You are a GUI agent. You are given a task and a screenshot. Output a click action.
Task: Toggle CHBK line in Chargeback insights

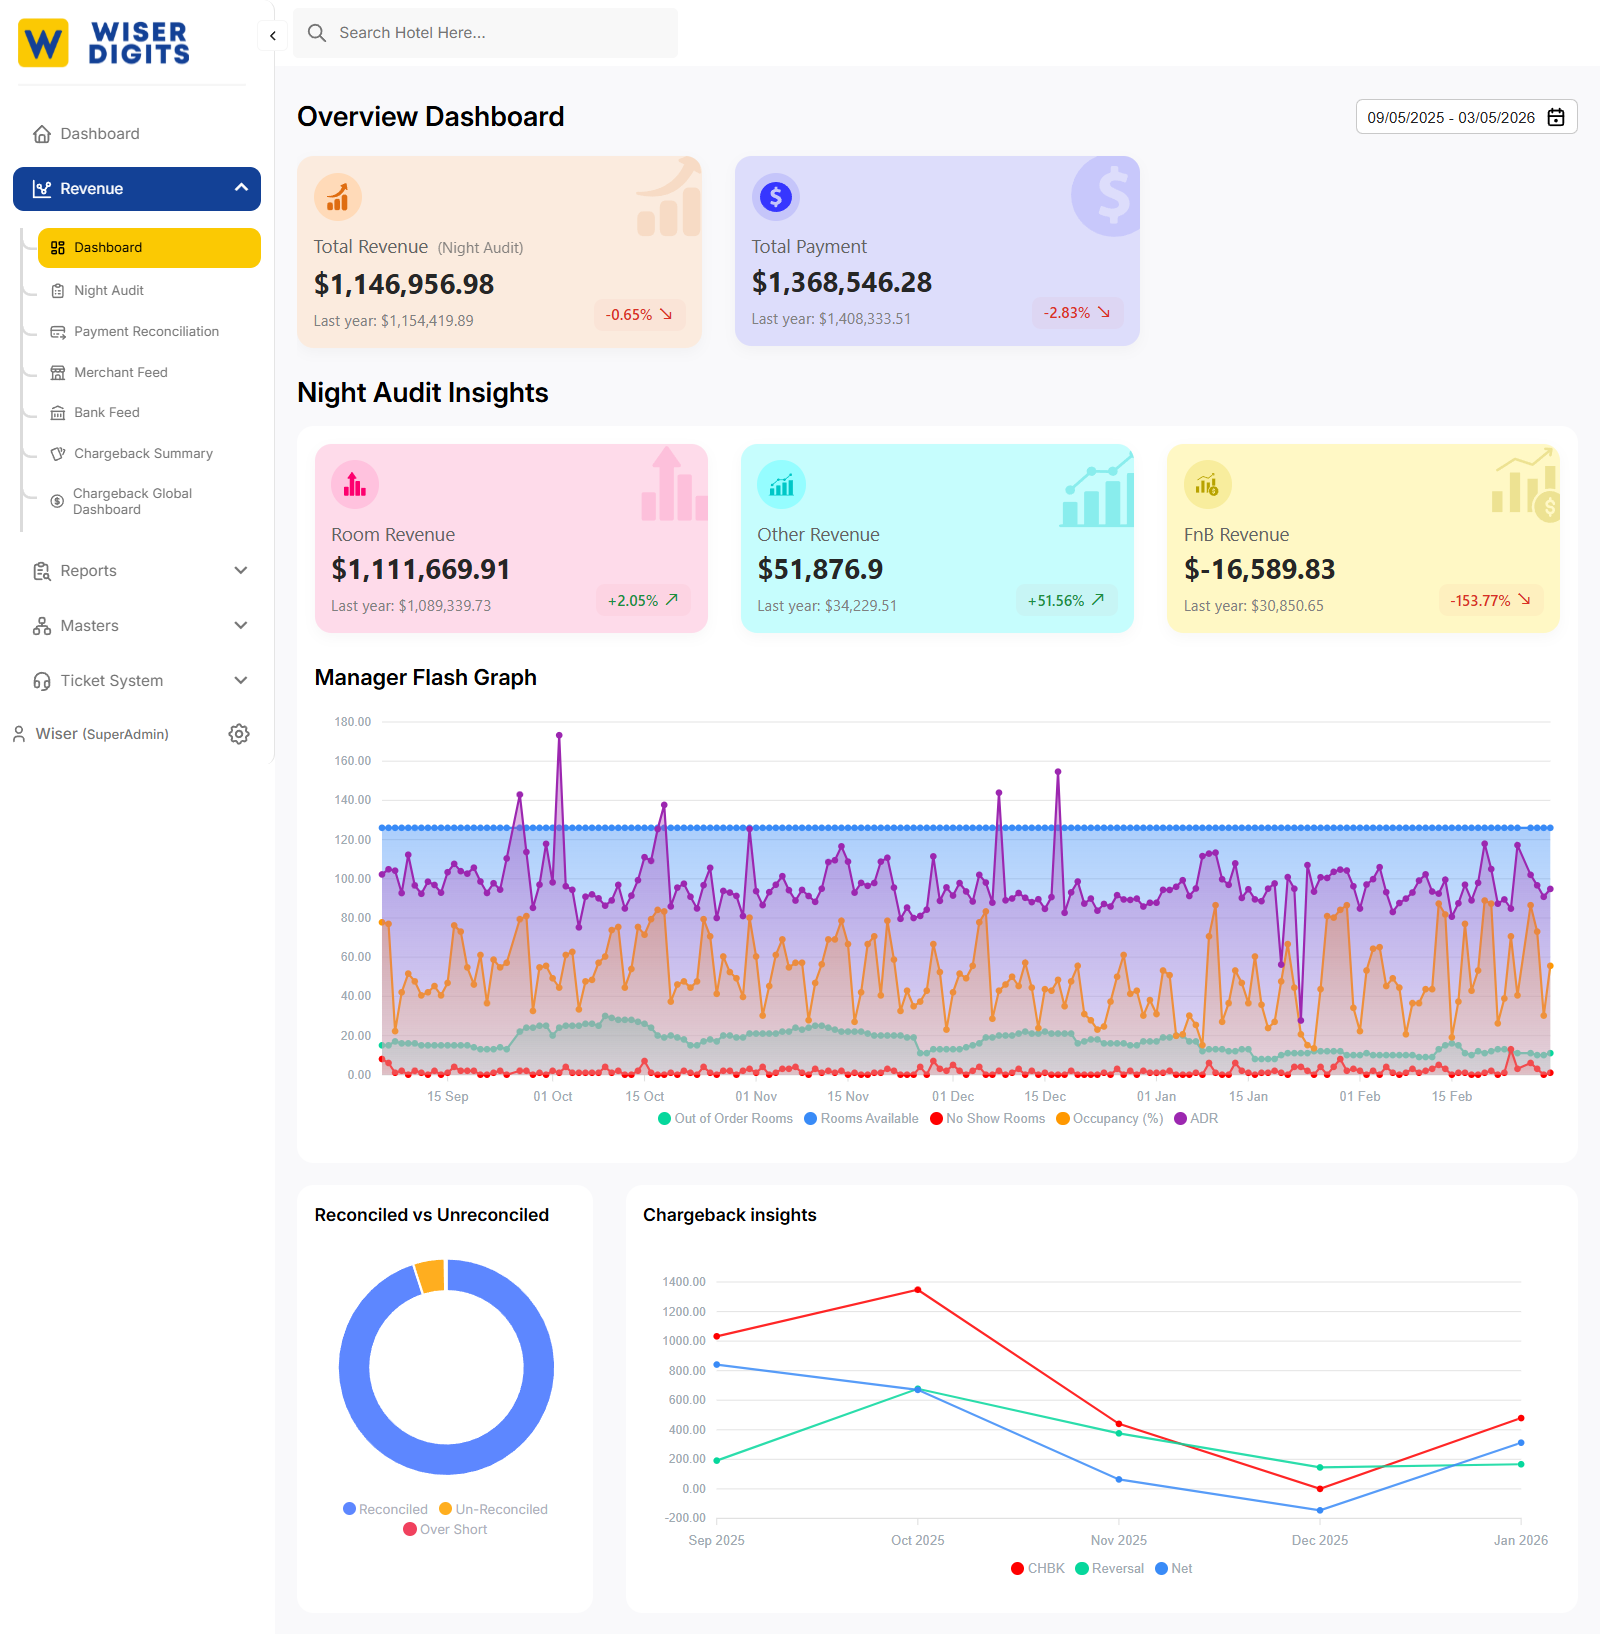1037,1568
